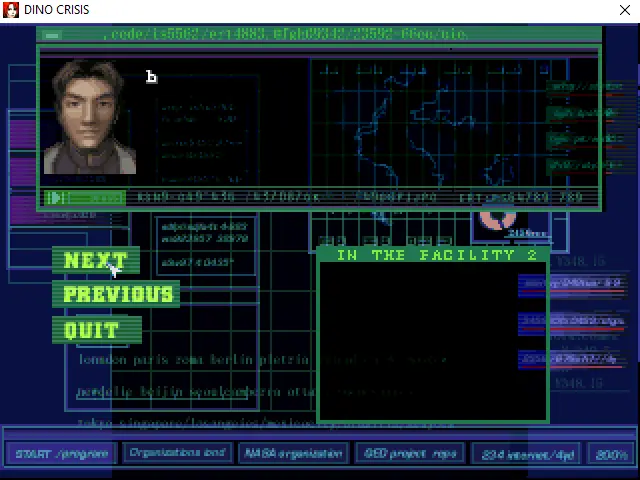Click the START /program taskbar item
Screen dimensions: 640x480
pos(61,453)
